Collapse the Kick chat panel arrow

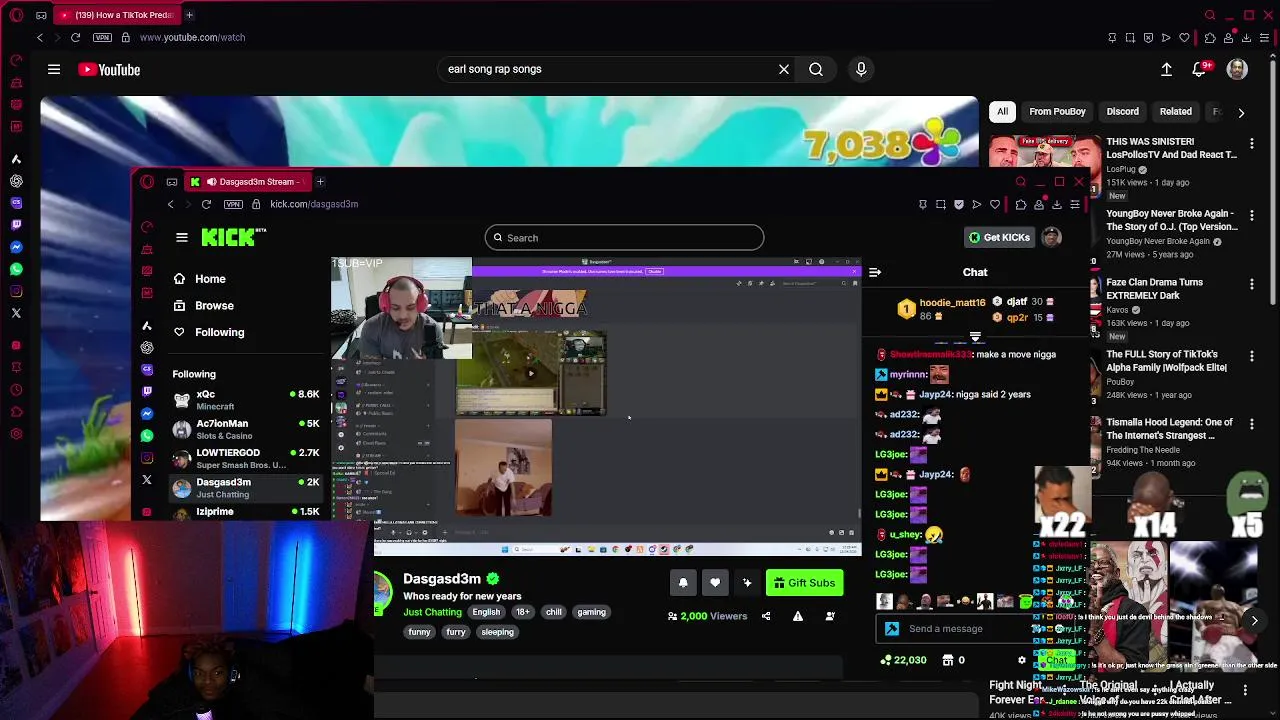click(x=875, y=272)
